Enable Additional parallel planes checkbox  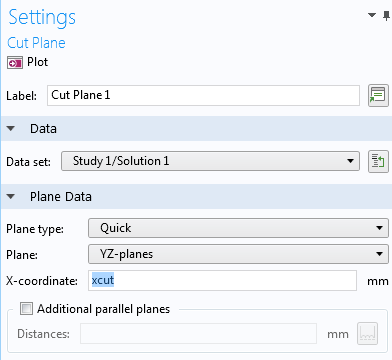[x=26, y=309]
